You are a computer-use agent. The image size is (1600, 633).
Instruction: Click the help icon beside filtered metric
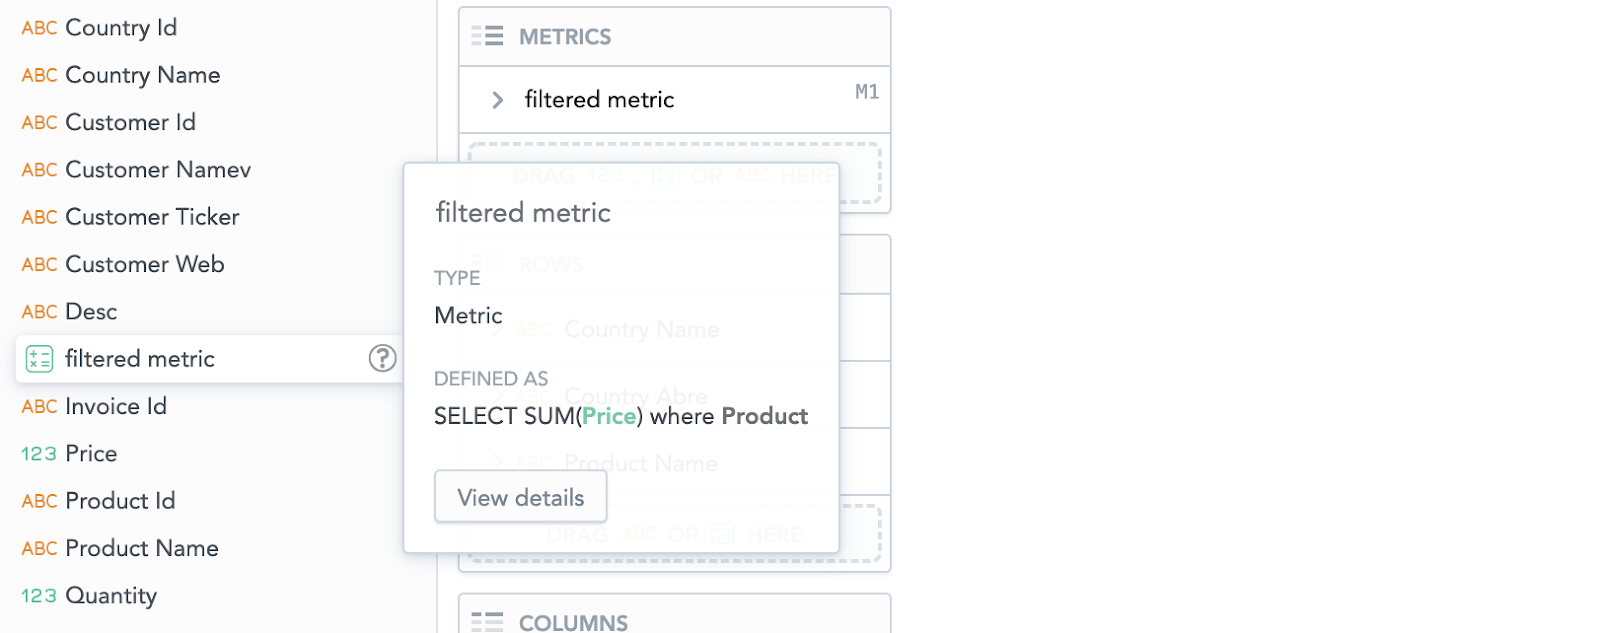tap(382, 358)
